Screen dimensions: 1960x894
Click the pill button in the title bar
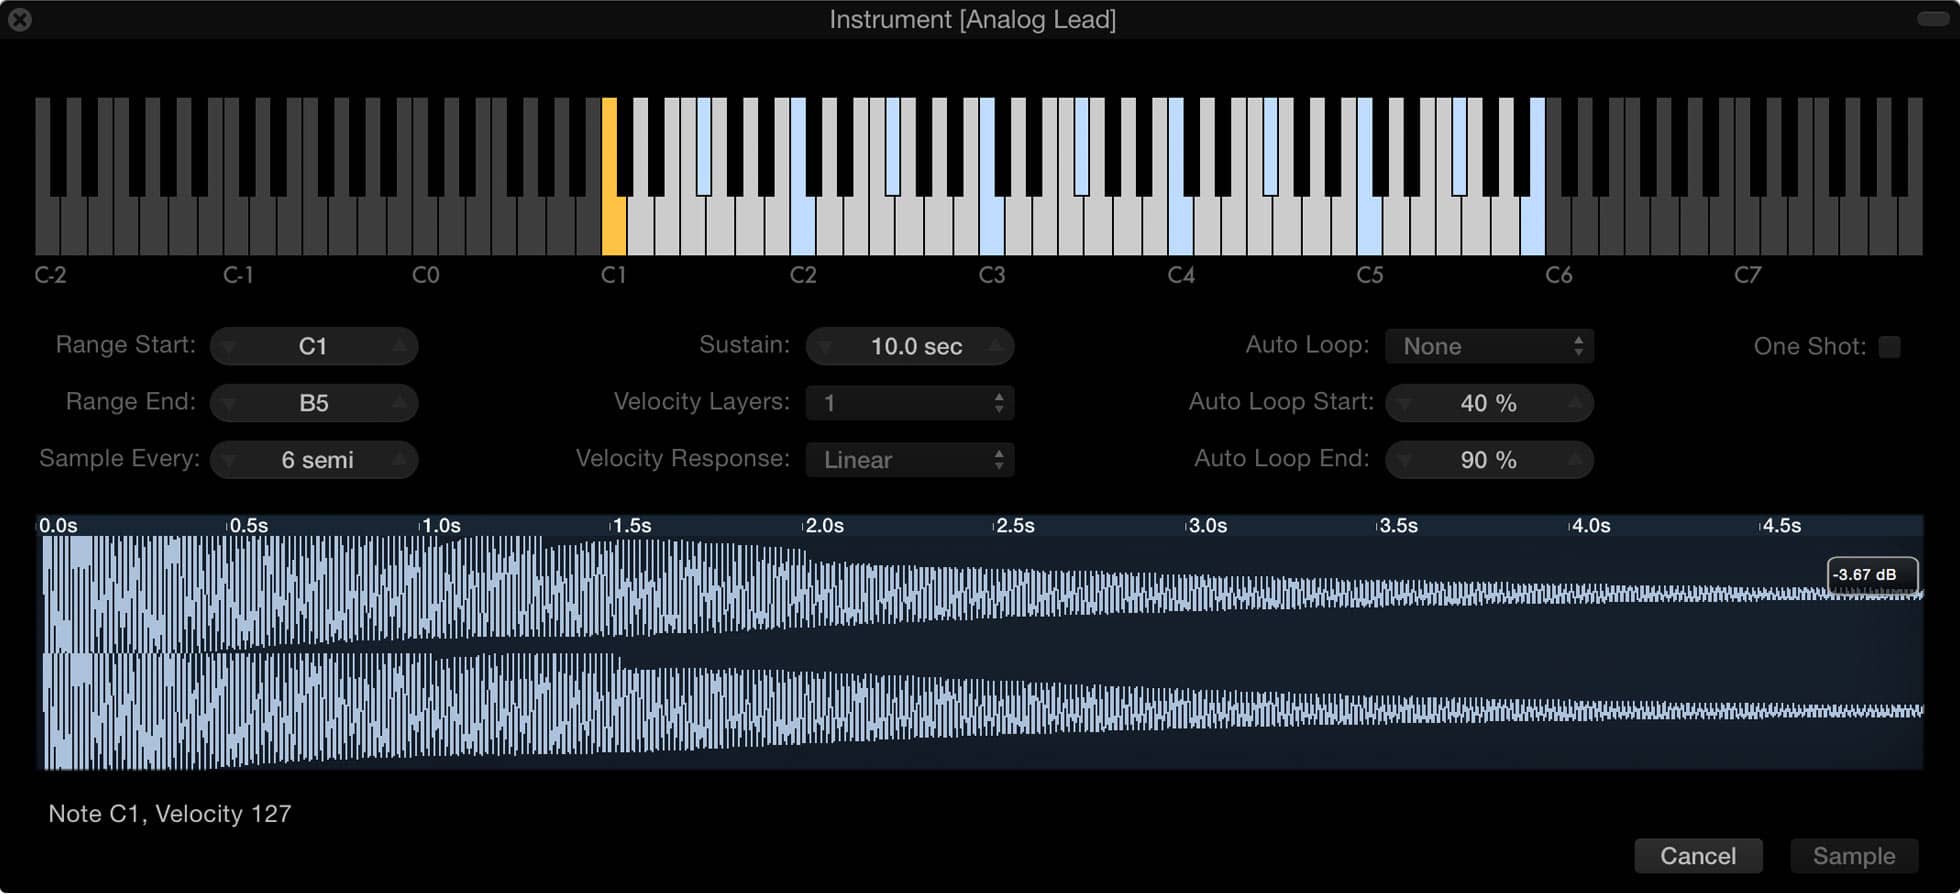coord(1932,18)
